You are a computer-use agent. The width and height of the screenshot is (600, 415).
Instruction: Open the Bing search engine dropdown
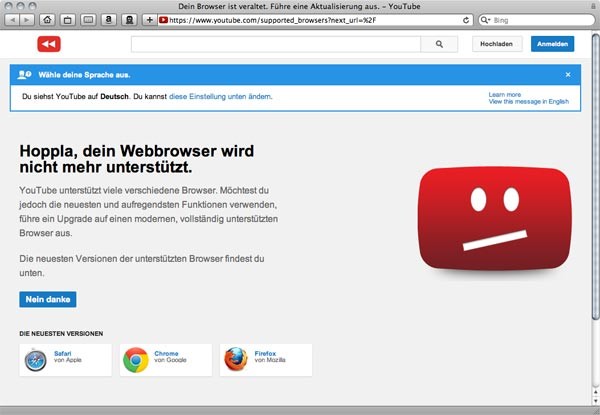tap(488, 19)
